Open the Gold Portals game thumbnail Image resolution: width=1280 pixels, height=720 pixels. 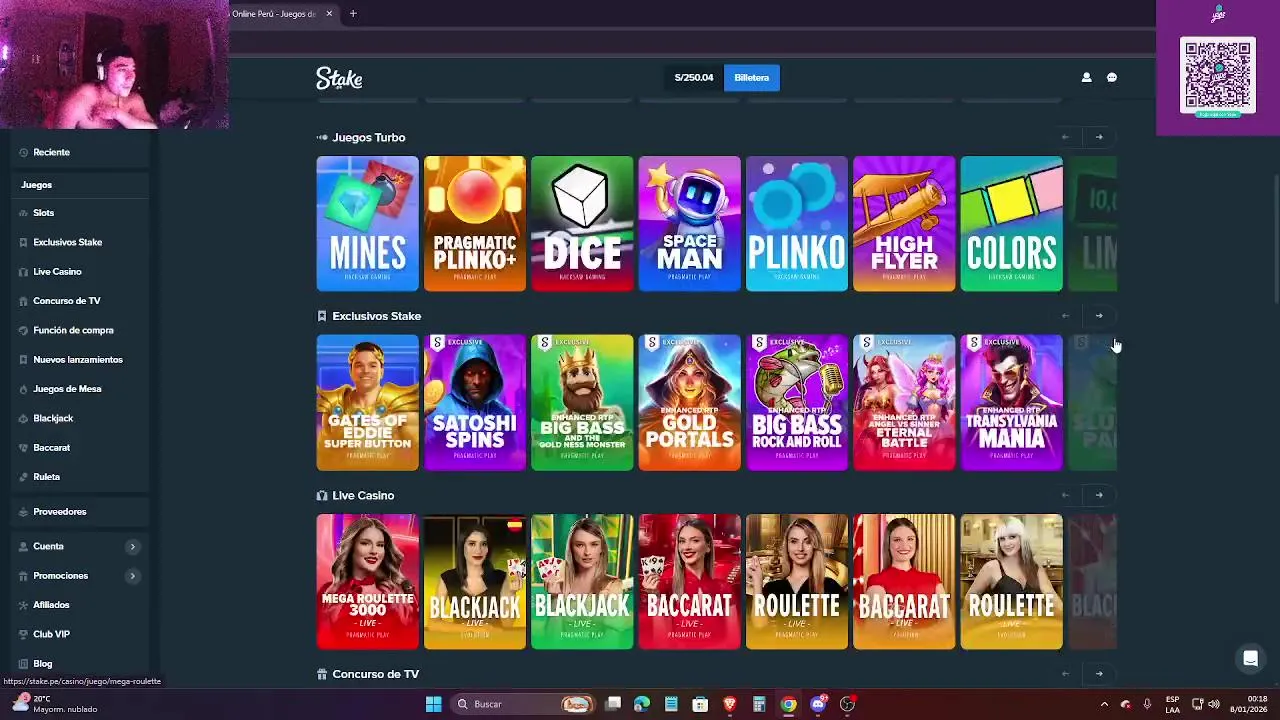(690, 403)
